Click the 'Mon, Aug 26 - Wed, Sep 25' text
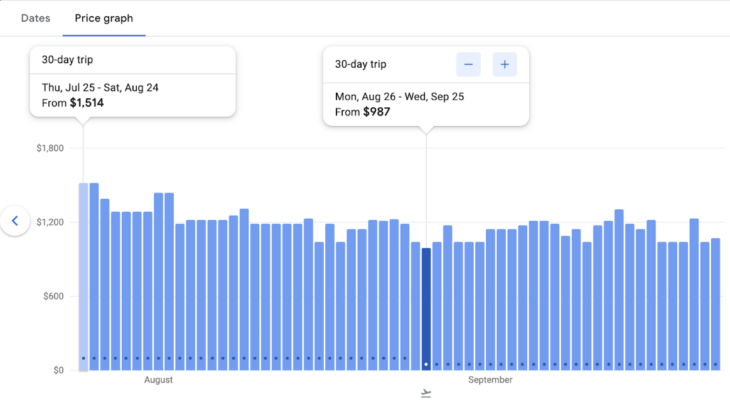The height and width of the screenshot is (405, 730). pyautogui.click(x=399, y=97)
